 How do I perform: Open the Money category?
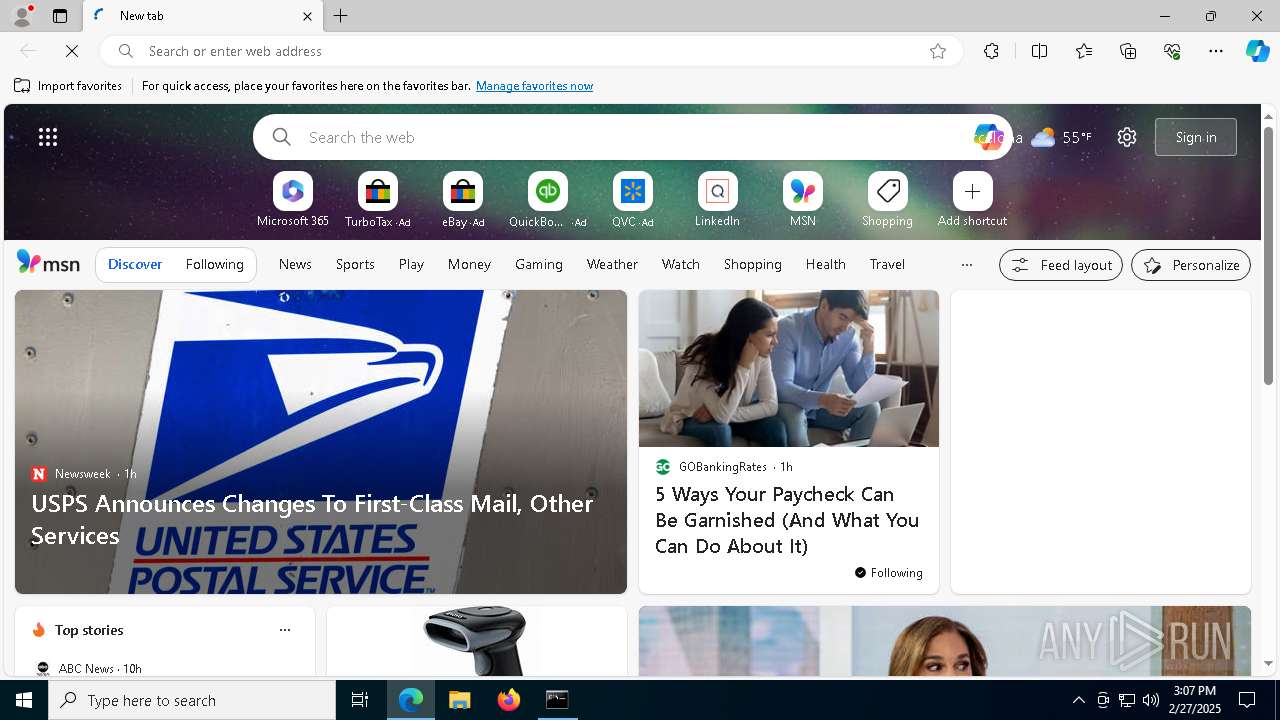coord(469,264)
